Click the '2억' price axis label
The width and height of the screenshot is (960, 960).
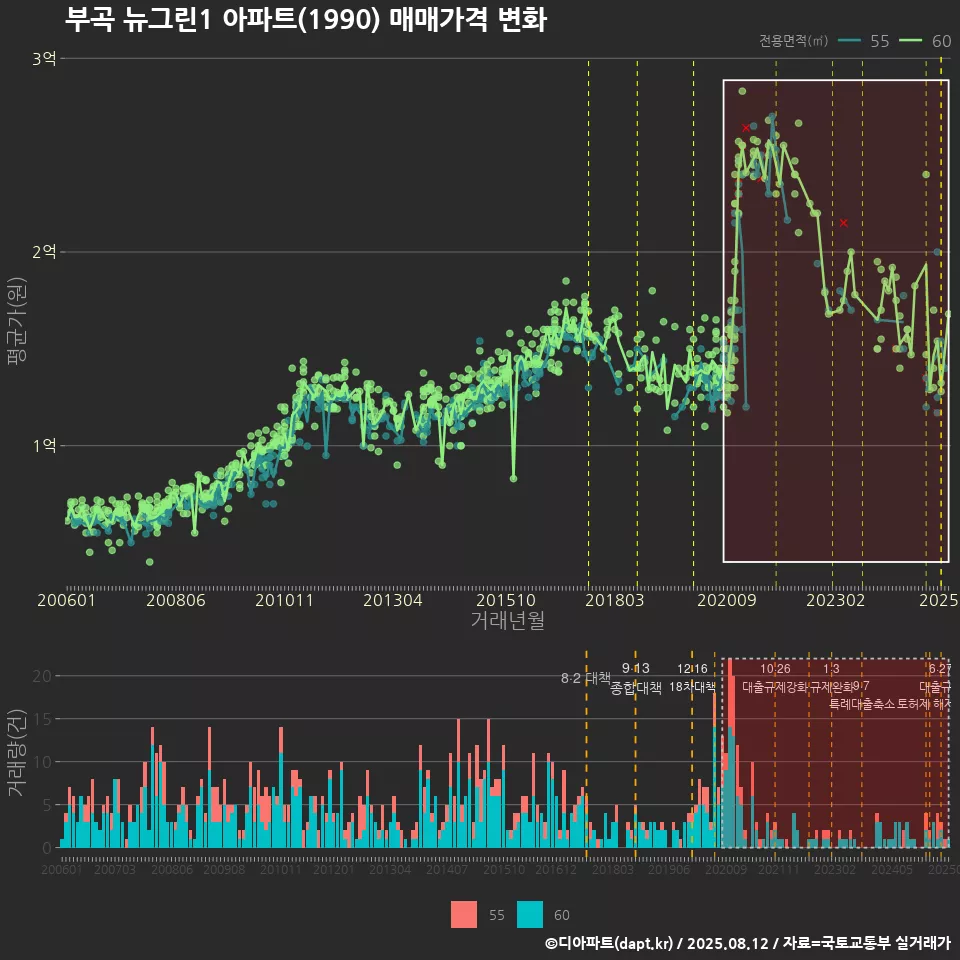coord(44,252)
